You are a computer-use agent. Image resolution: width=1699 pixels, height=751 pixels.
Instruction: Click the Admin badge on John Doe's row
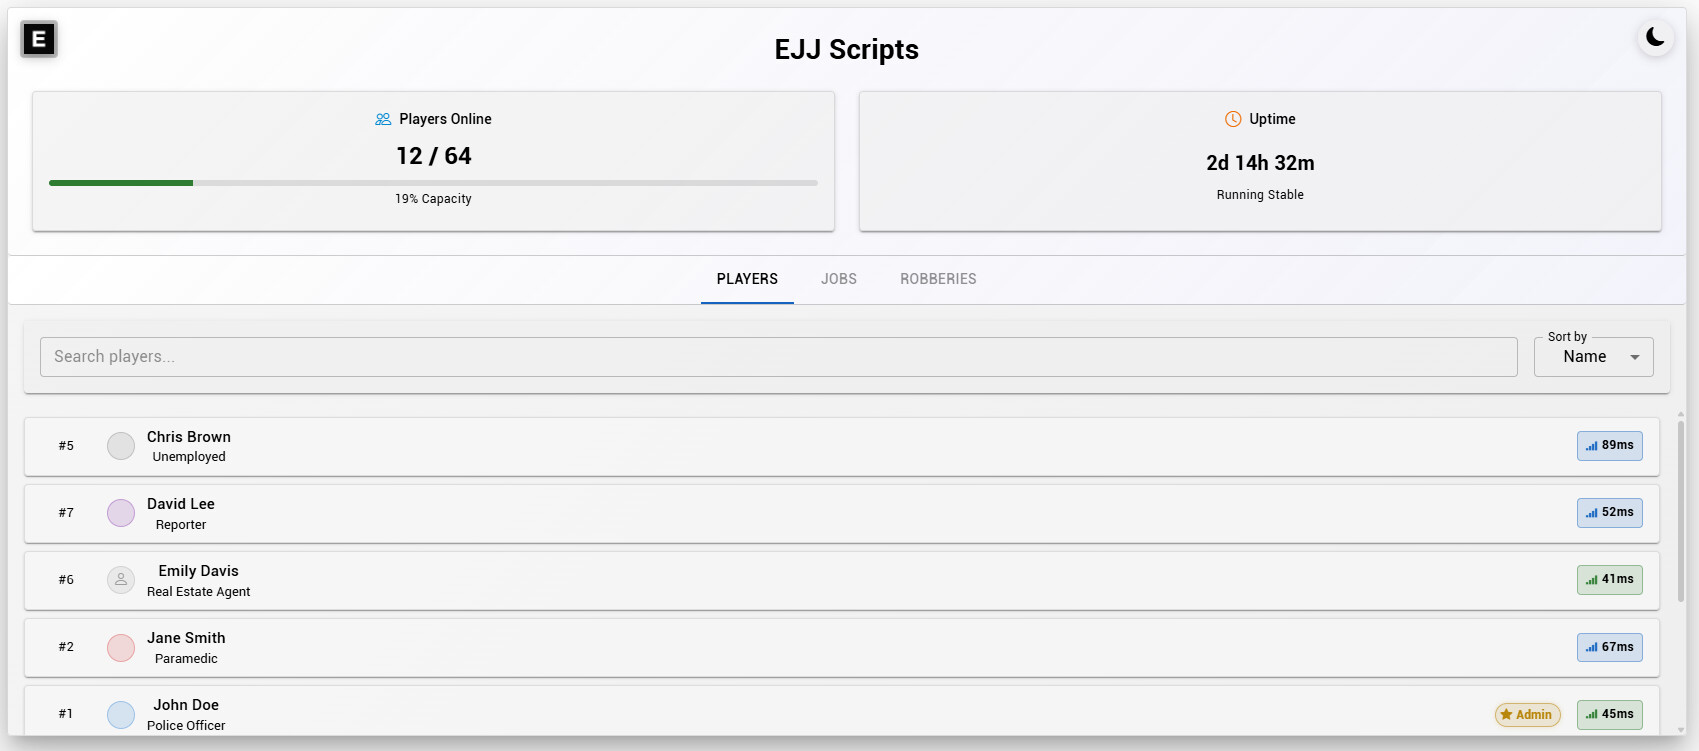(1527, 714)
